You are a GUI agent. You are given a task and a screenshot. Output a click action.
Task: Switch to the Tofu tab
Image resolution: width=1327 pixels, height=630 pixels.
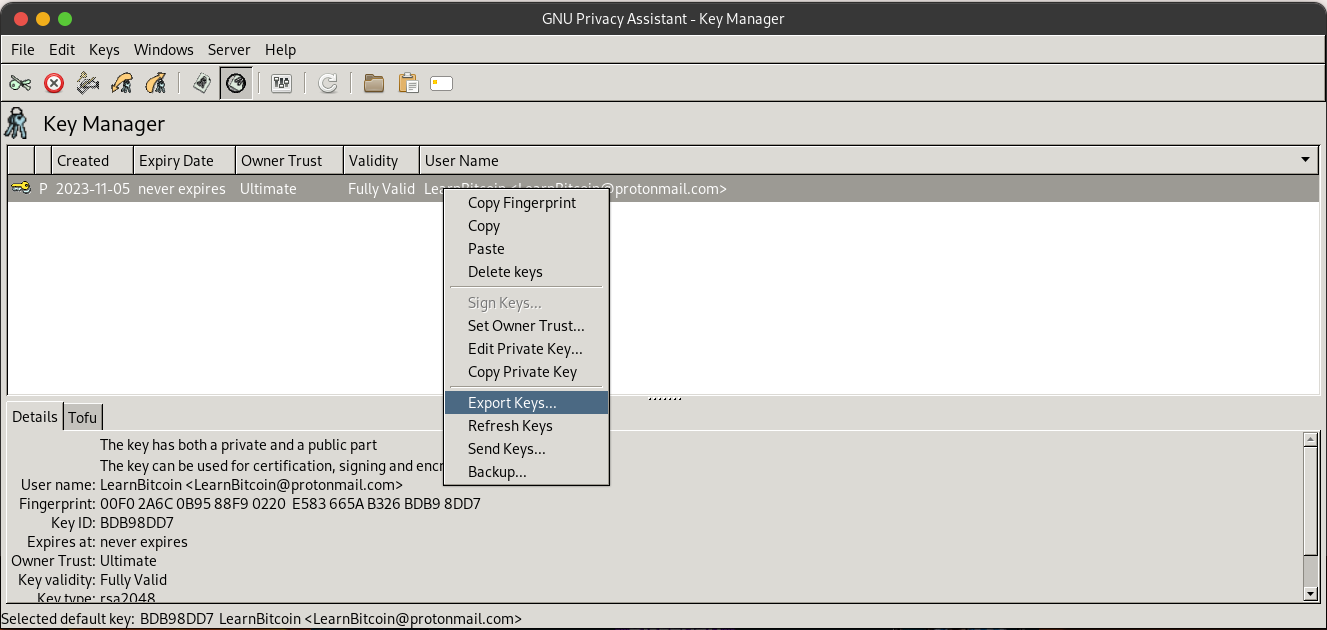(x=82, y=417)
